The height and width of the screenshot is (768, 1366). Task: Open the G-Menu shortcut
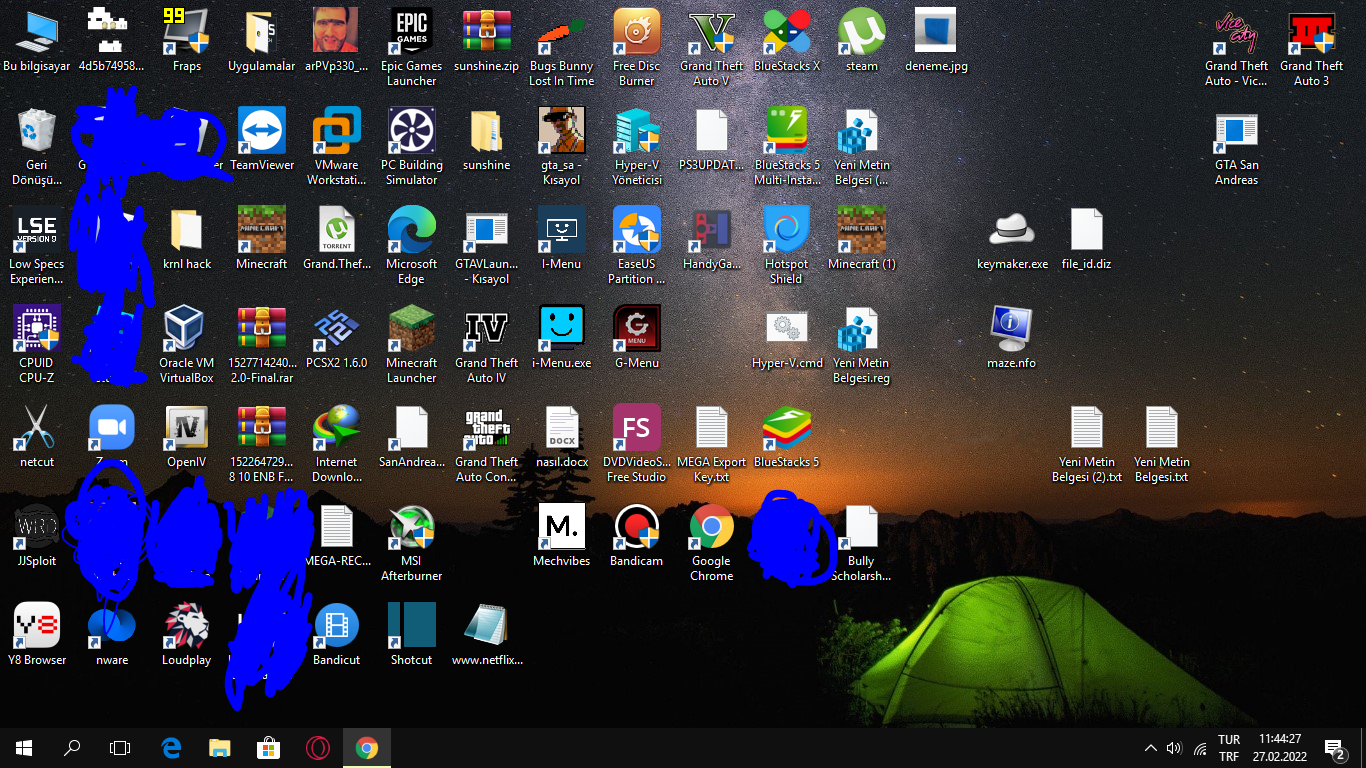pyautogui.click(x=637, y=339)
